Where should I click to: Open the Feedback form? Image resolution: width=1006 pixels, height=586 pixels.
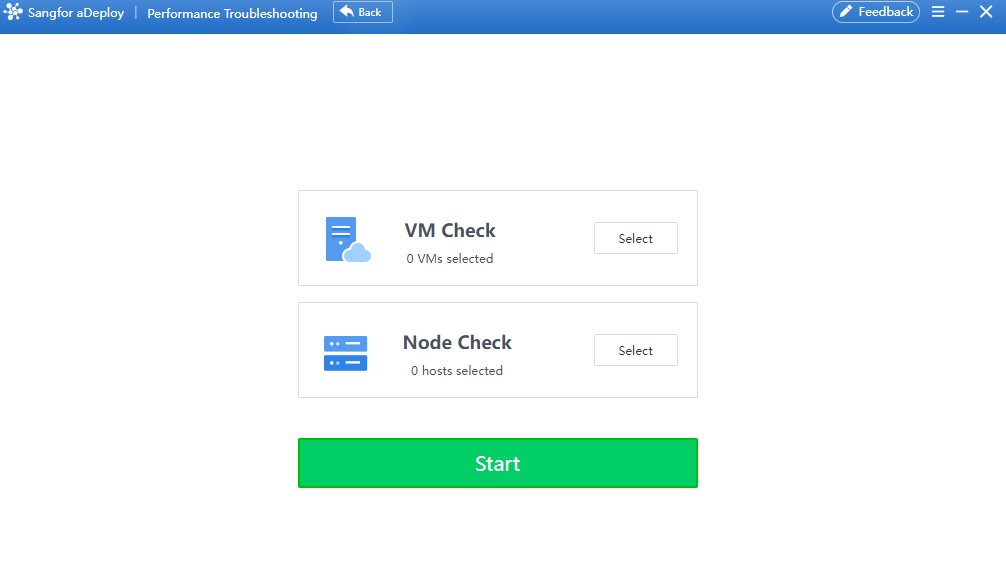(x=876, y=12)
